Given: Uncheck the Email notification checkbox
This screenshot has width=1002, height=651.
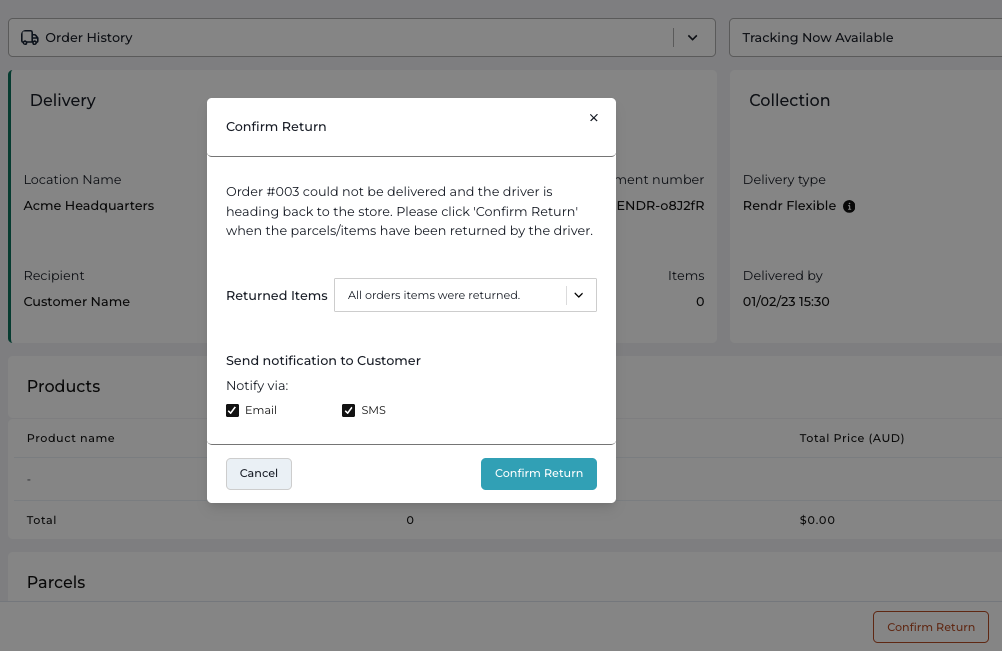Looking at the screenshot, I should coord(233,410).
